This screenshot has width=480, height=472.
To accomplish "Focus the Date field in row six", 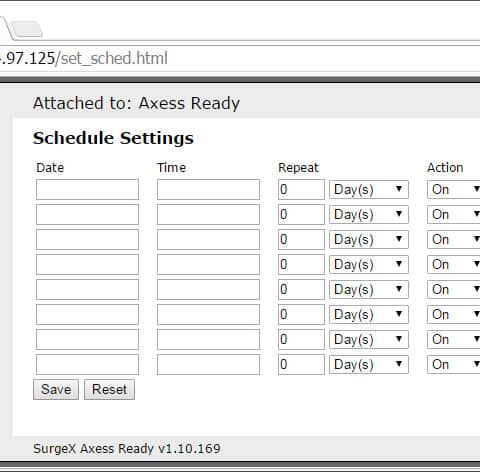I will (87, 314).
